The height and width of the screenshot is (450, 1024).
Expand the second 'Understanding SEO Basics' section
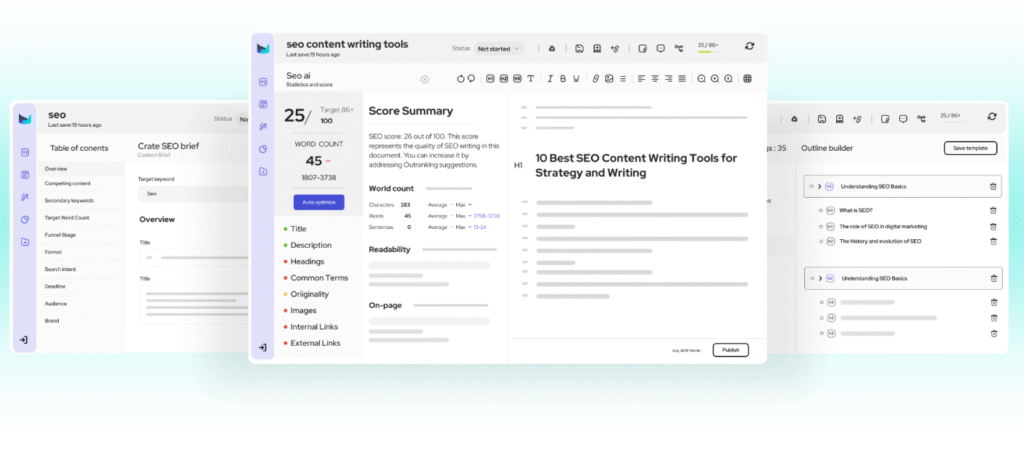819,278
